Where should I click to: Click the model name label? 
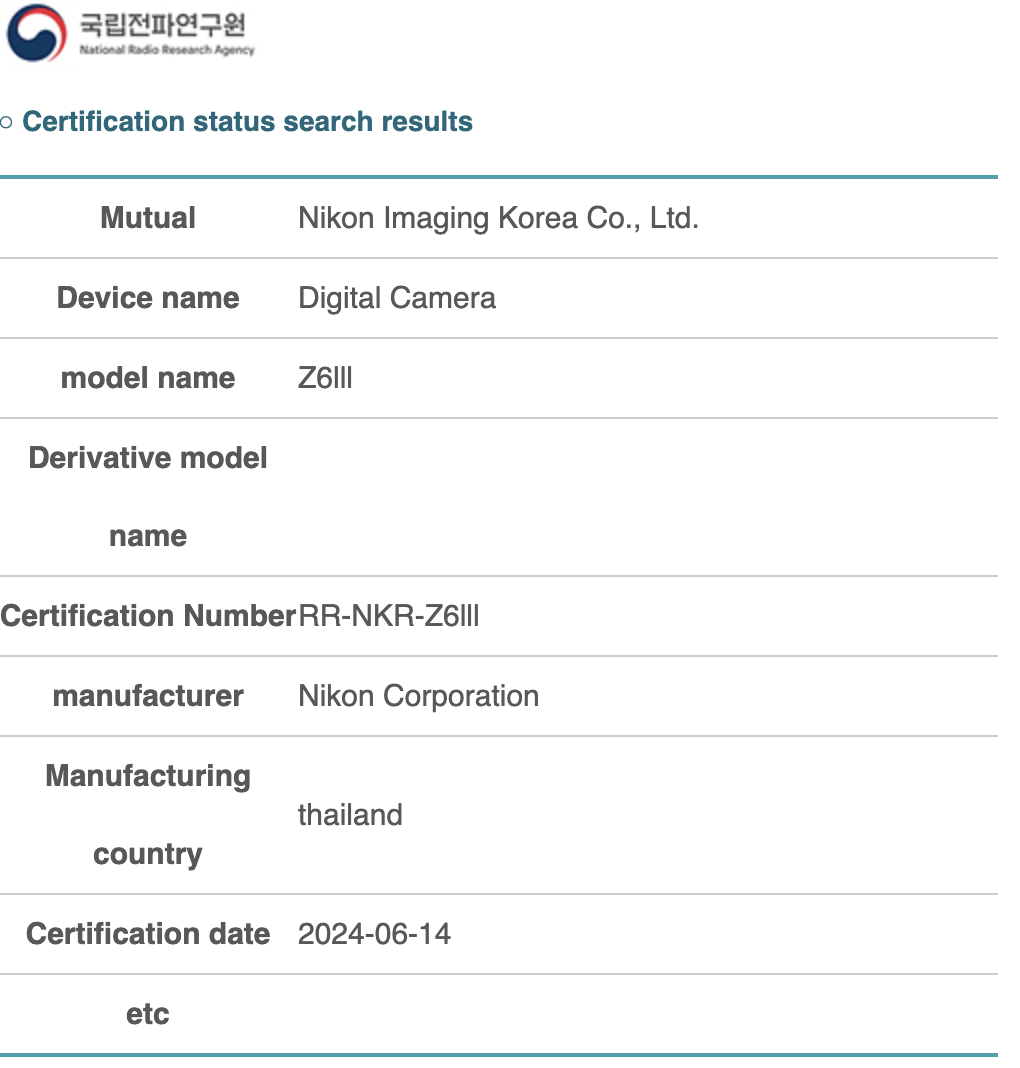pos(148,378)
